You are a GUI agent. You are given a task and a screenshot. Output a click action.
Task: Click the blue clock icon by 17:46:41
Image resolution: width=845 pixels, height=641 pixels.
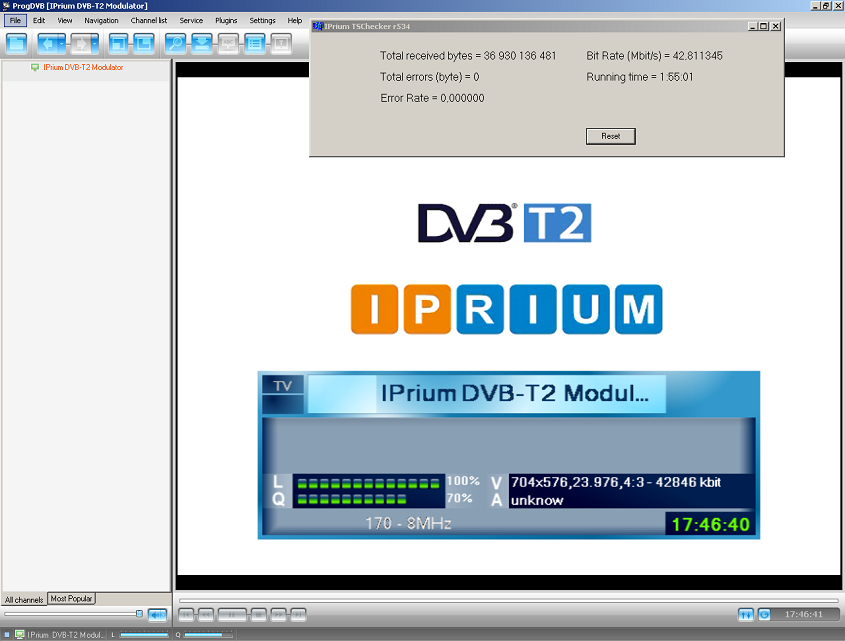coord(764,615)
